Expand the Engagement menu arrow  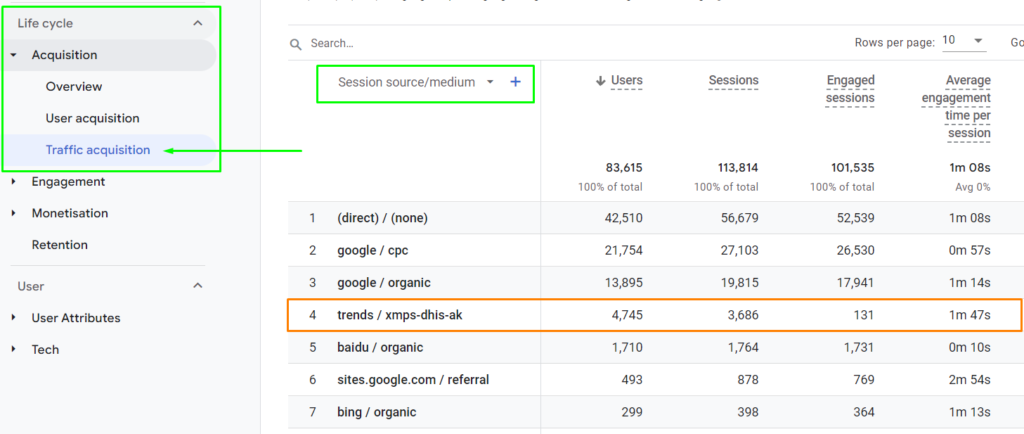14,181
